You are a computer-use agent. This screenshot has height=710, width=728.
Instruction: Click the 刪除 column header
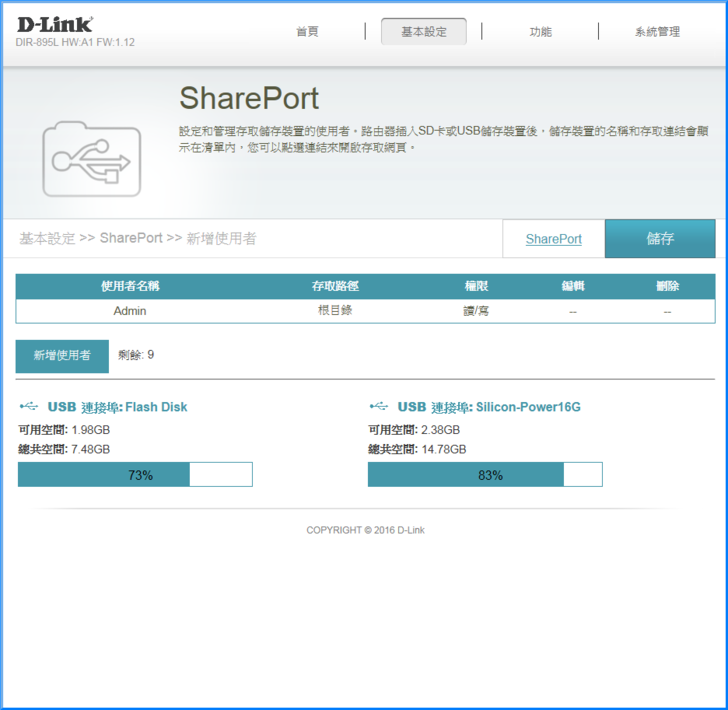tap(667, 286)
